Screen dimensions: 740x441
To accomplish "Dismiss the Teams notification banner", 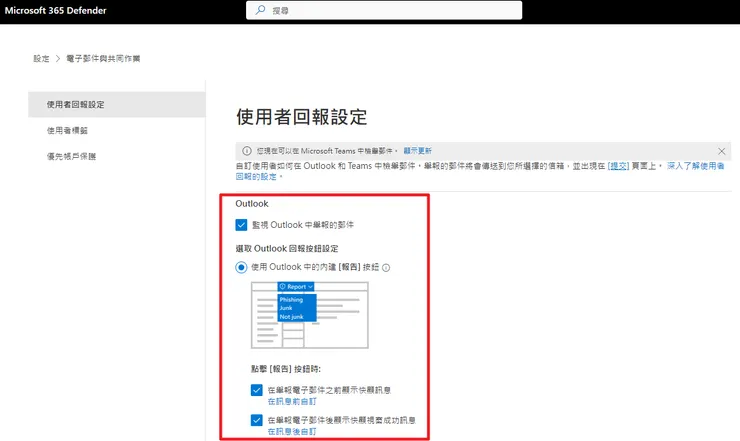I will 722,151.
